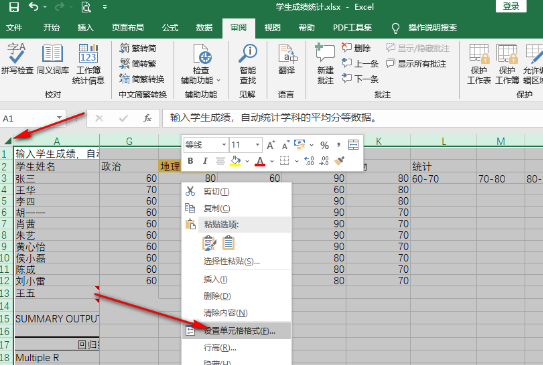This screenshot has width=543, height=365.
Task: Click the Sign in (登录) button
Action: pos(511,7)
